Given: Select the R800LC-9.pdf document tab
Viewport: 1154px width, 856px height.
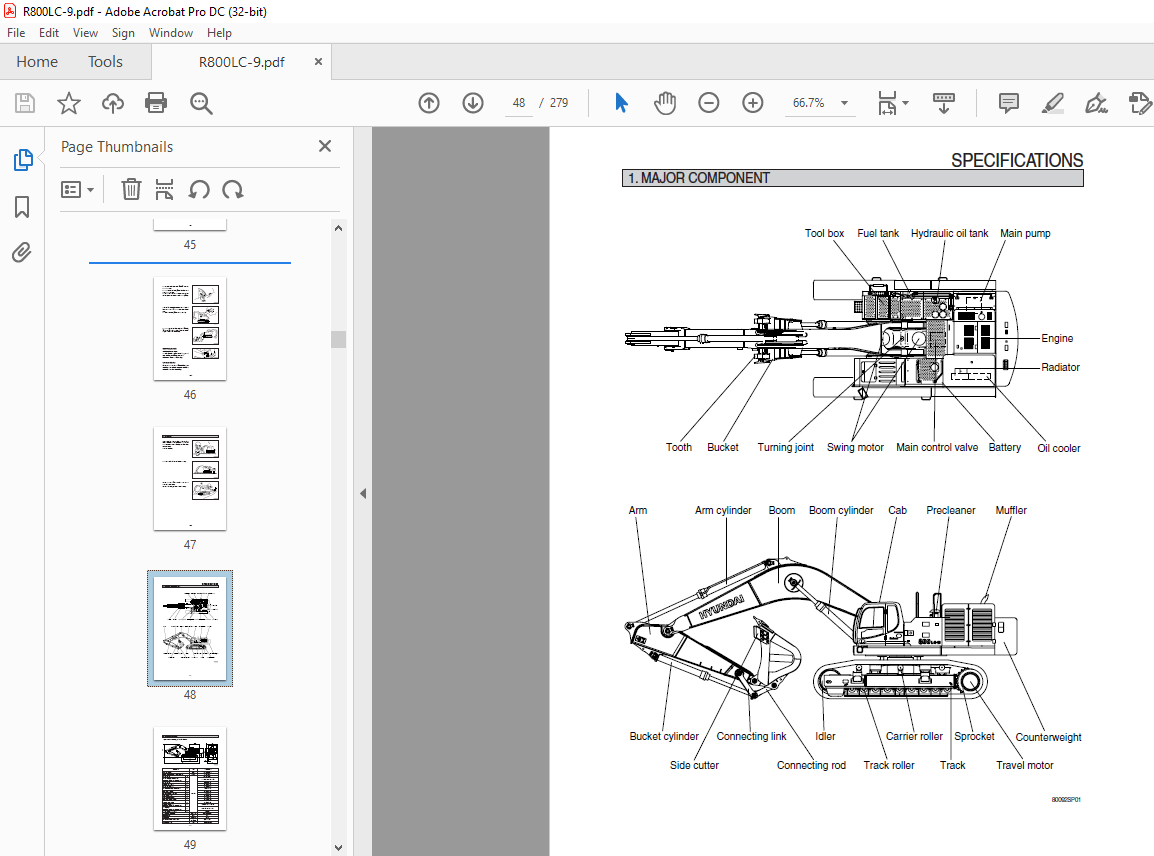Looking at the screenshot, I should 241,62.
